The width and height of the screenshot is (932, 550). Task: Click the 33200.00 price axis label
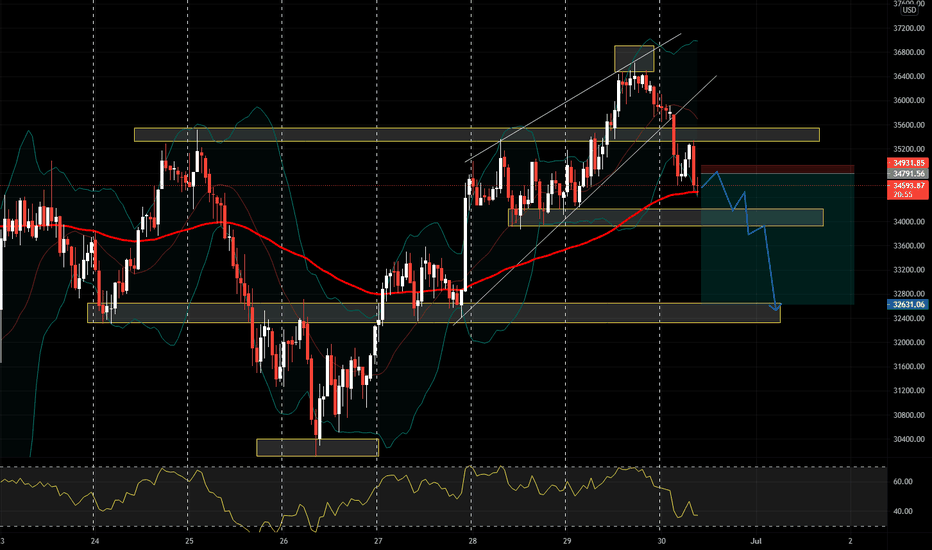click(x=909, y=270)
